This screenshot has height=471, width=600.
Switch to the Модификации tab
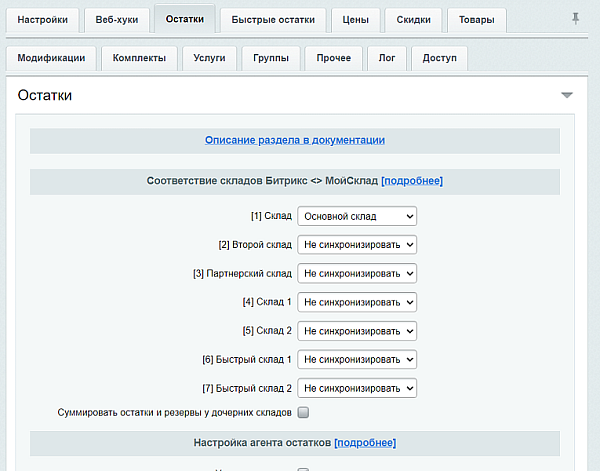[51, 59]
